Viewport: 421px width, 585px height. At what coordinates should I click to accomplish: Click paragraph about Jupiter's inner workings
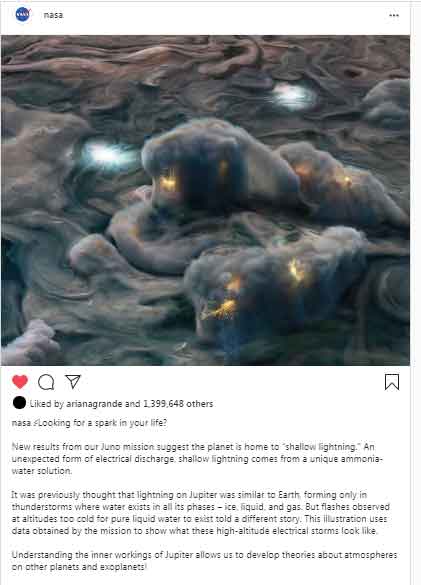(204, 561)
